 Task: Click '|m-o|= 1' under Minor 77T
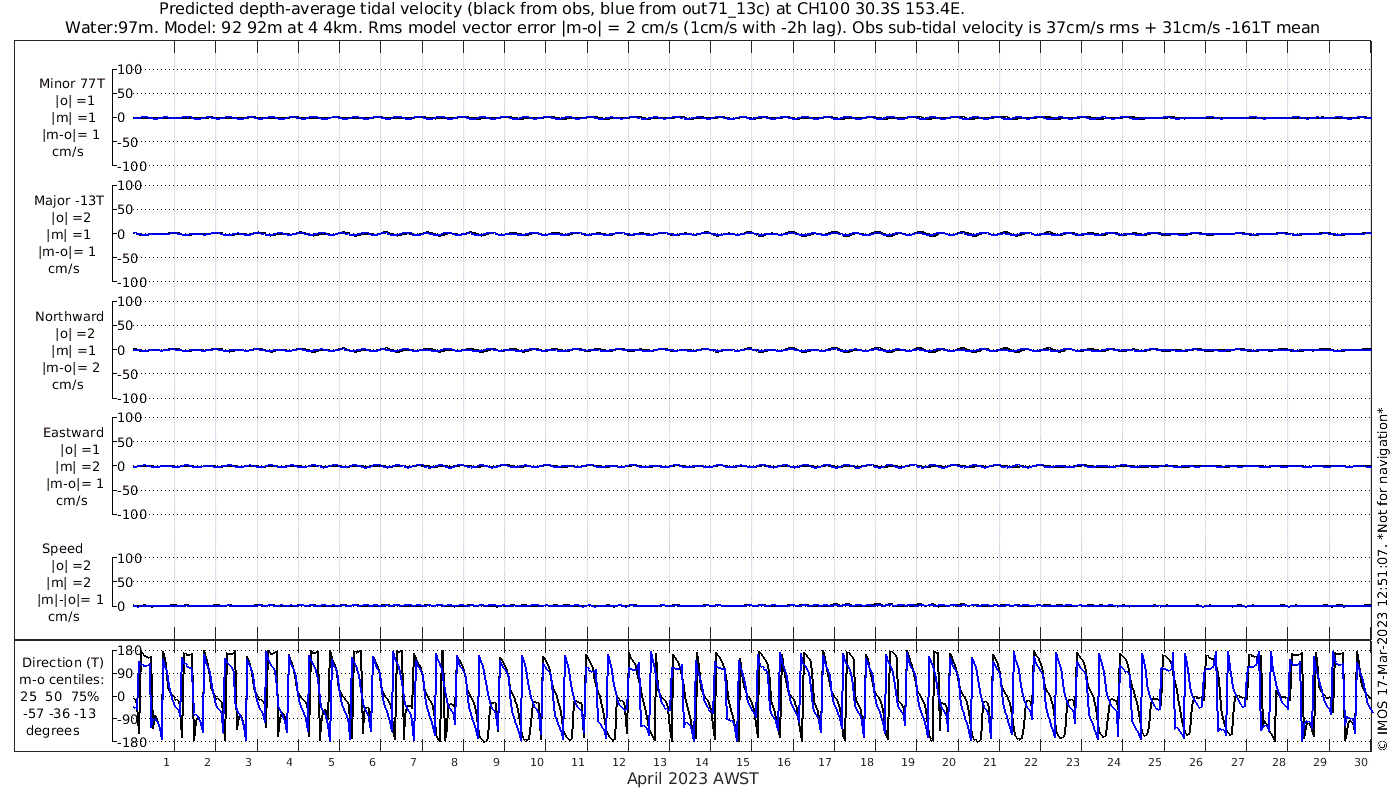(70, 135)
